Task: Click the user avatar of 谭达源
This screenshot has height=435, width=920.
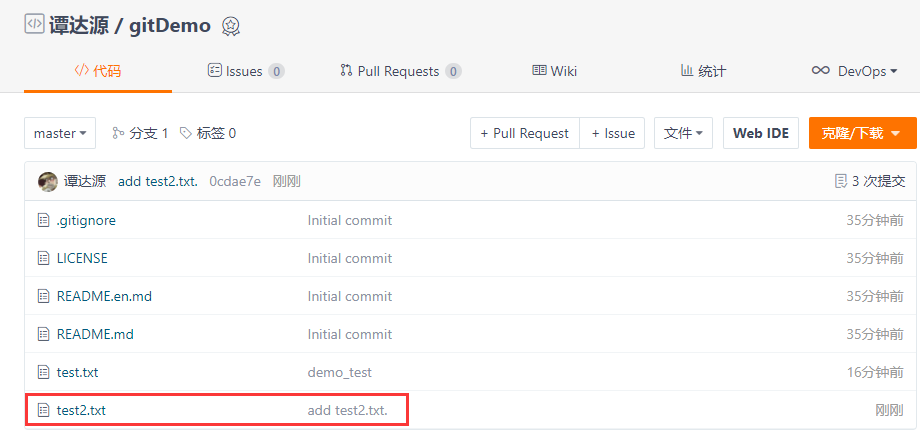Action: [x=48, y=181]
